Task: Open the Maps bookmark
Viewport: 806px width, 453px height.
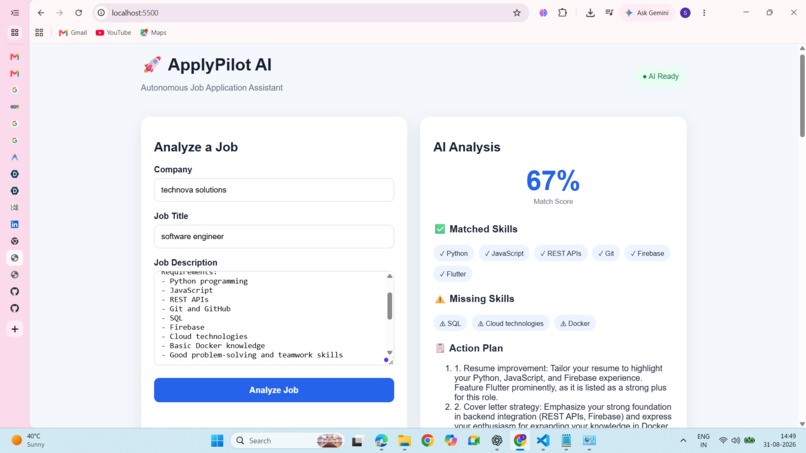Action: click(x=153, y=32)
